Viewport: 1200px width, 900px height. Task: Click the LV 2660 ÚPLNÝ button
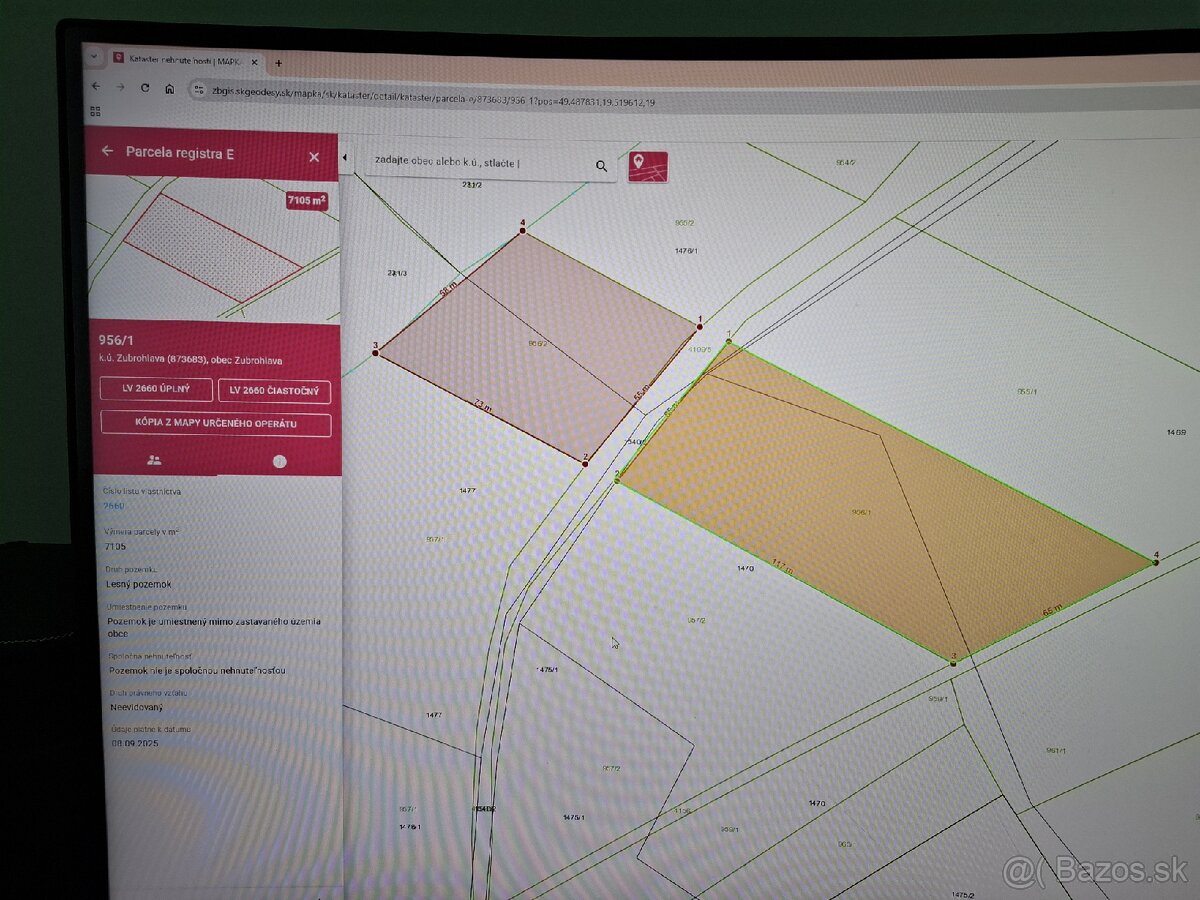pyautogui.click(x=156, y=389)
